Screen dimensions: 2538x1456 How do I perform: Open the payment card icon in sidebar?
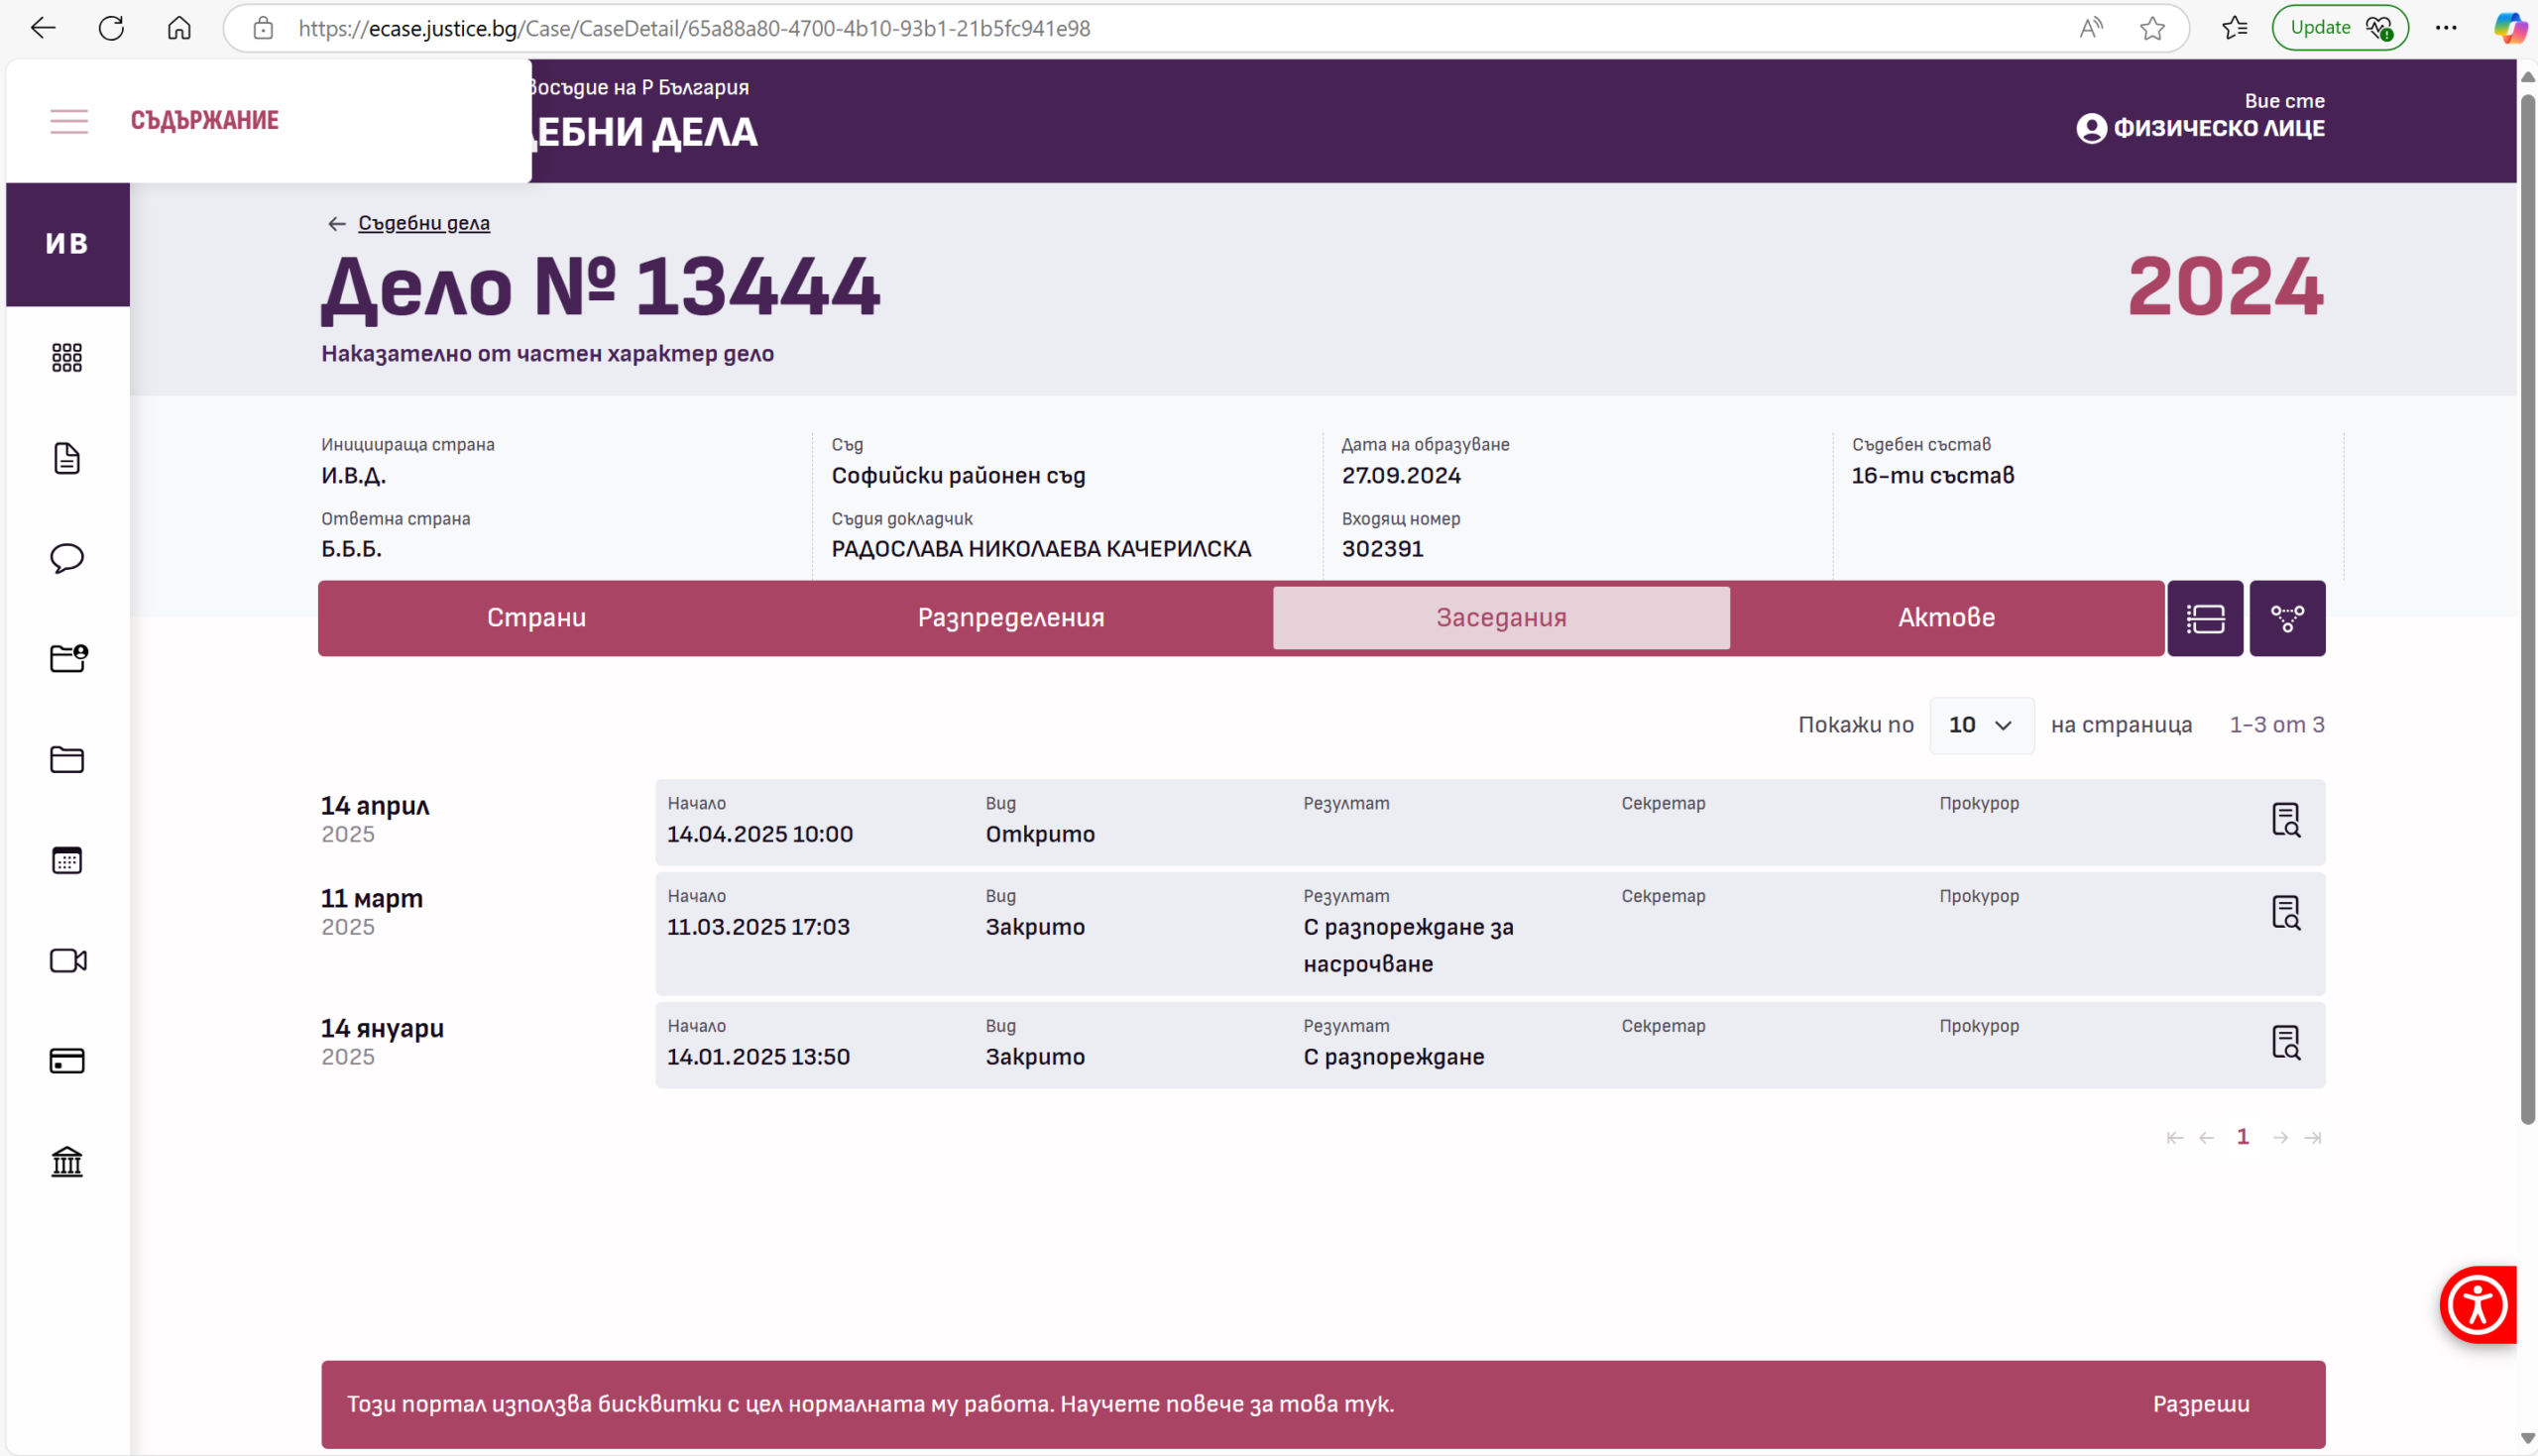[x=67, y=1060]
